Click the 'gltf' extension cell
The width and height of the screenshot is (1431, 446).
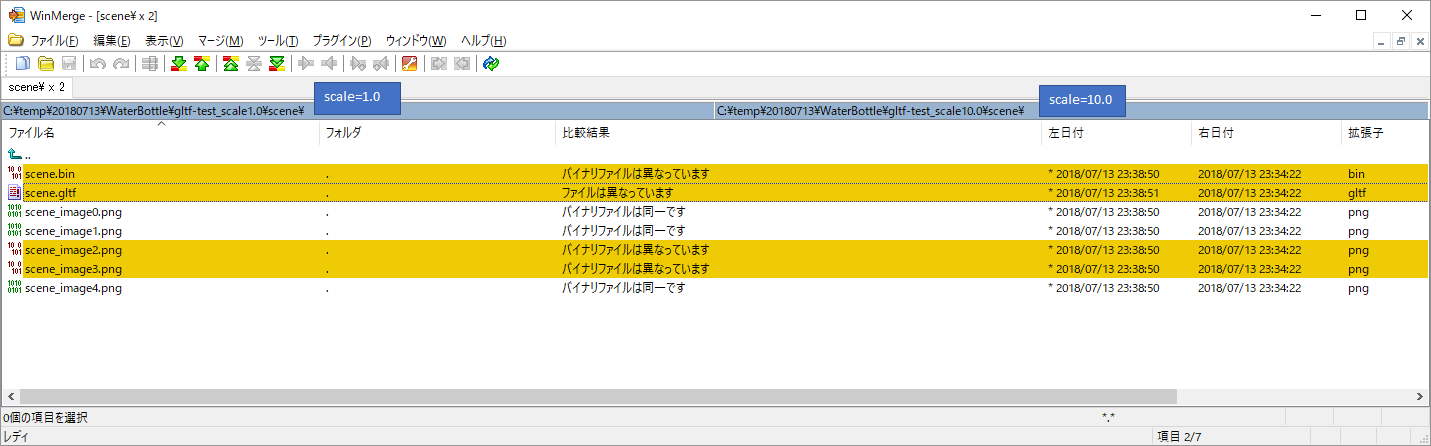point(1357,193)
